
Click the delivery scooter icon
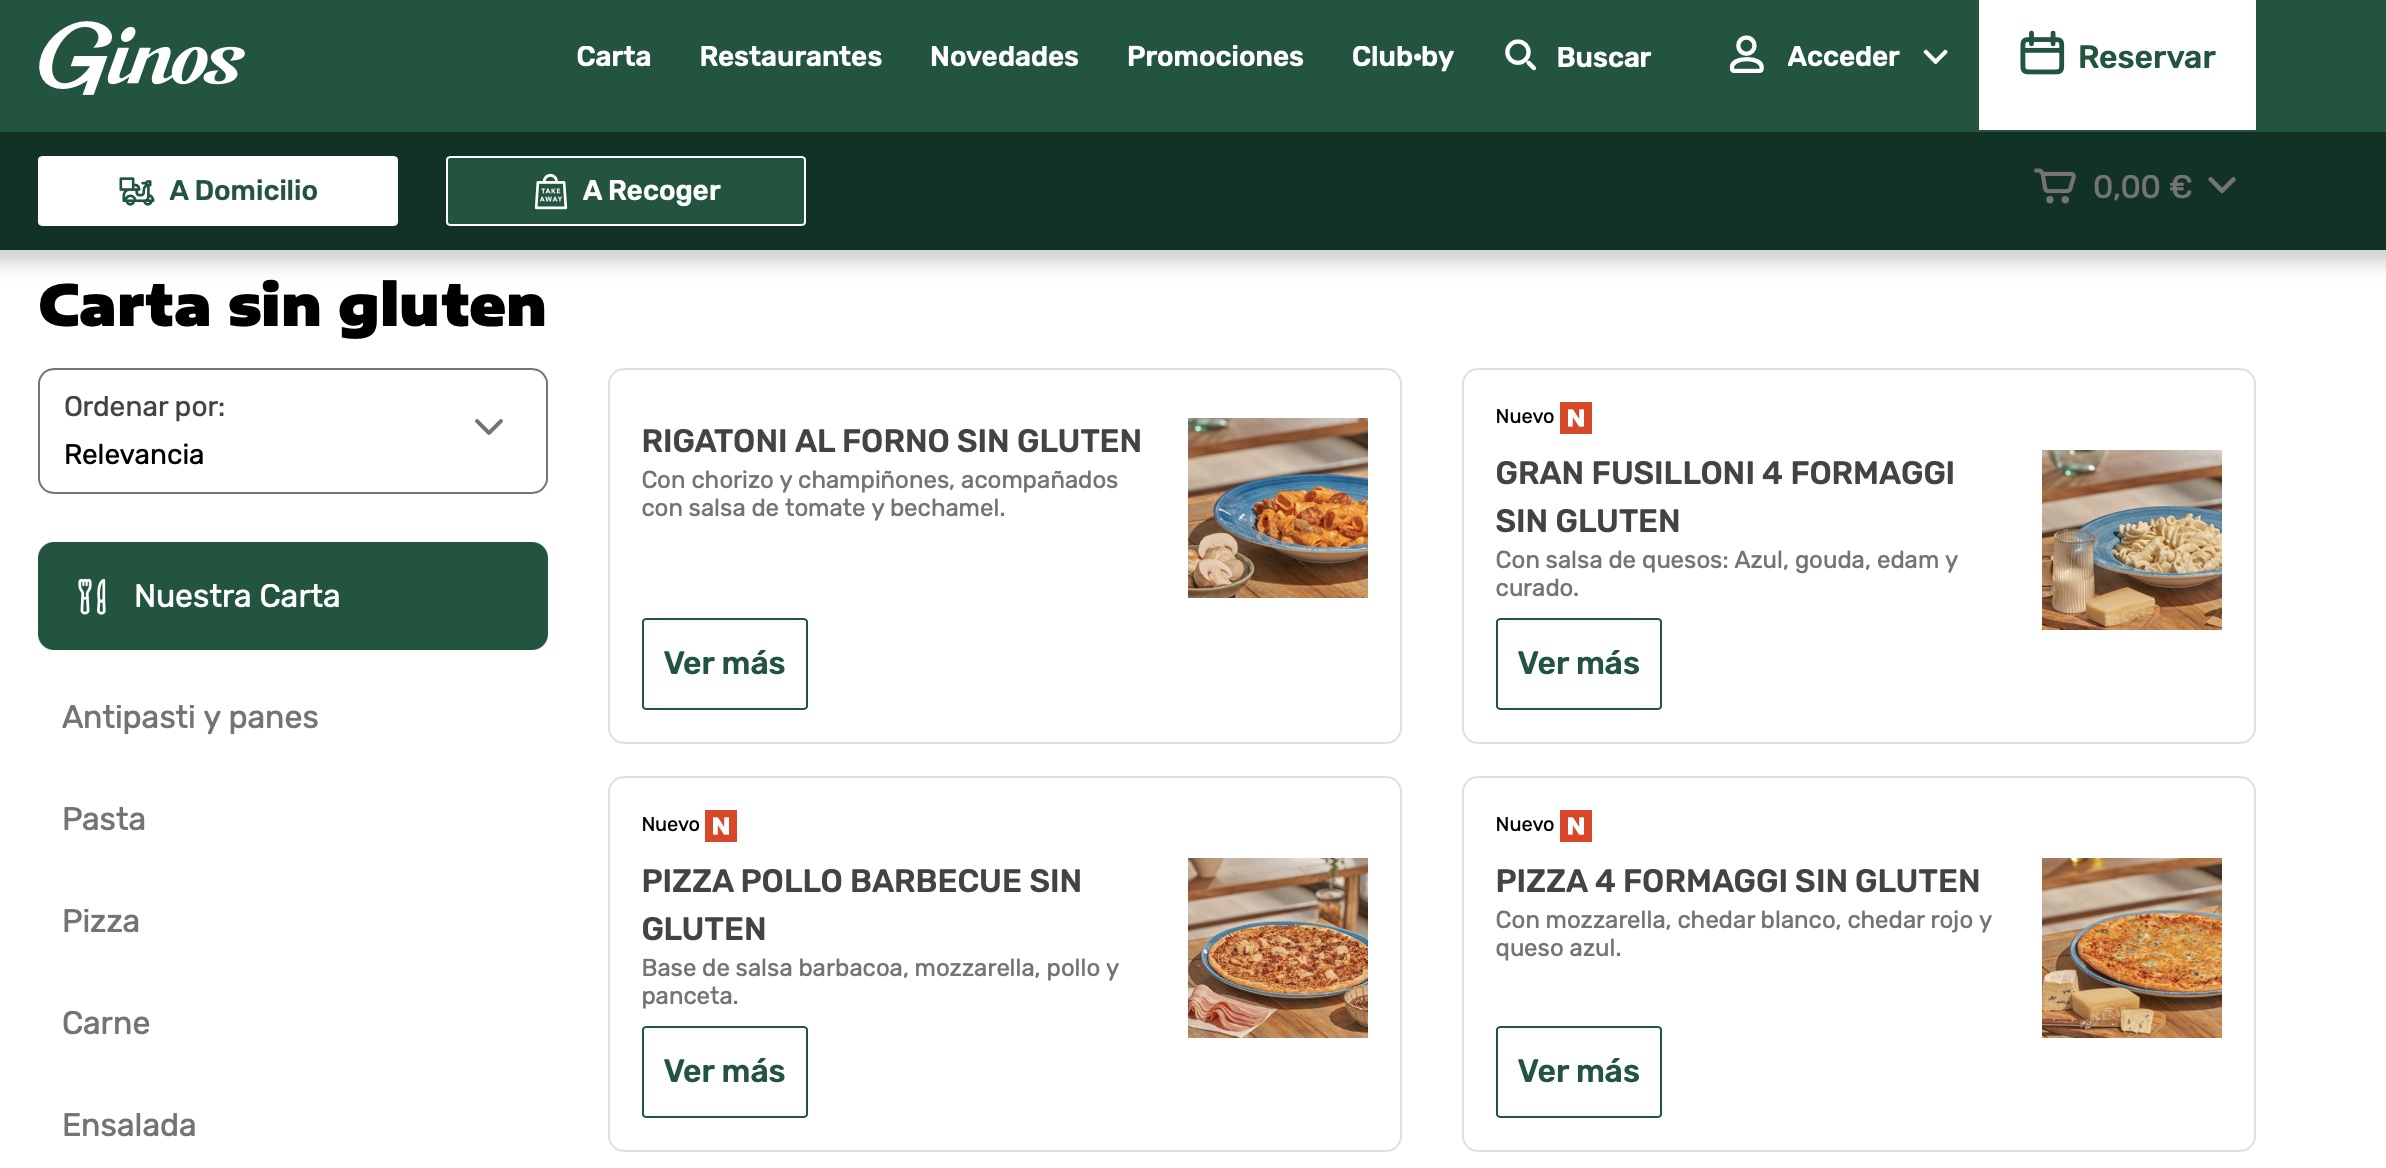(137, 191)
